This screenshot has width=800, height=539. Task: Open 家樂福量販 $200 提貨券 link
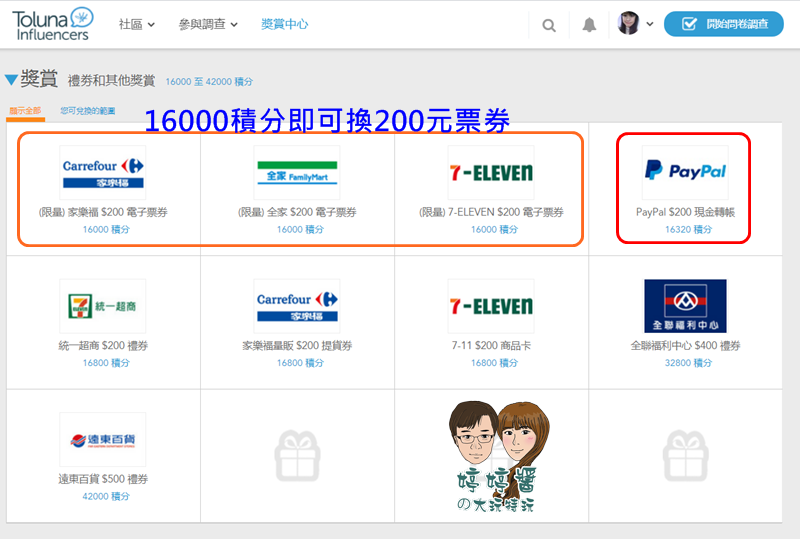tap(297, 346)
